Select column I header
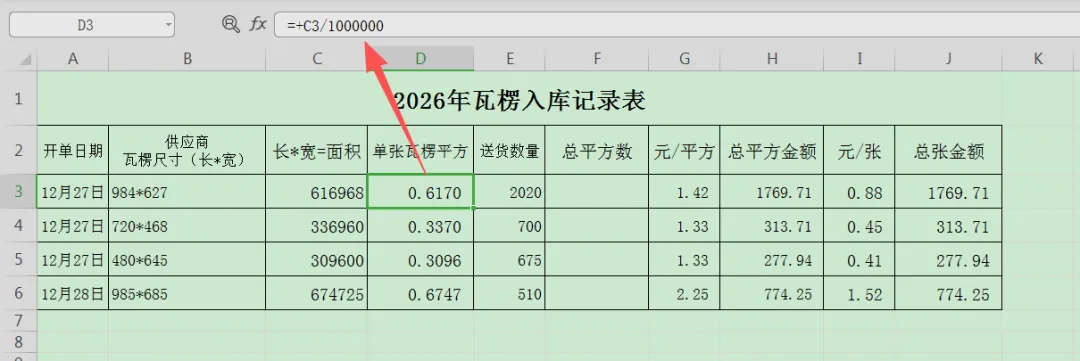1080x361 pixels. tap(860, 59)
